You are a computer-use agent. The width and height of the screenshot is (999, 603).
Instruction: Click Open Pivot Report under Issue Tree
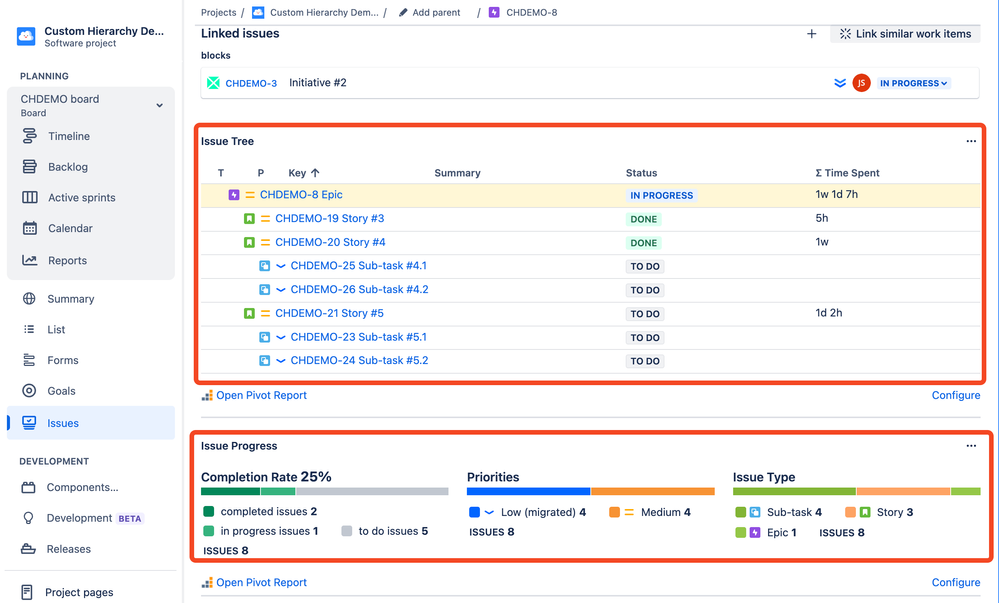(x=261, y=395)
